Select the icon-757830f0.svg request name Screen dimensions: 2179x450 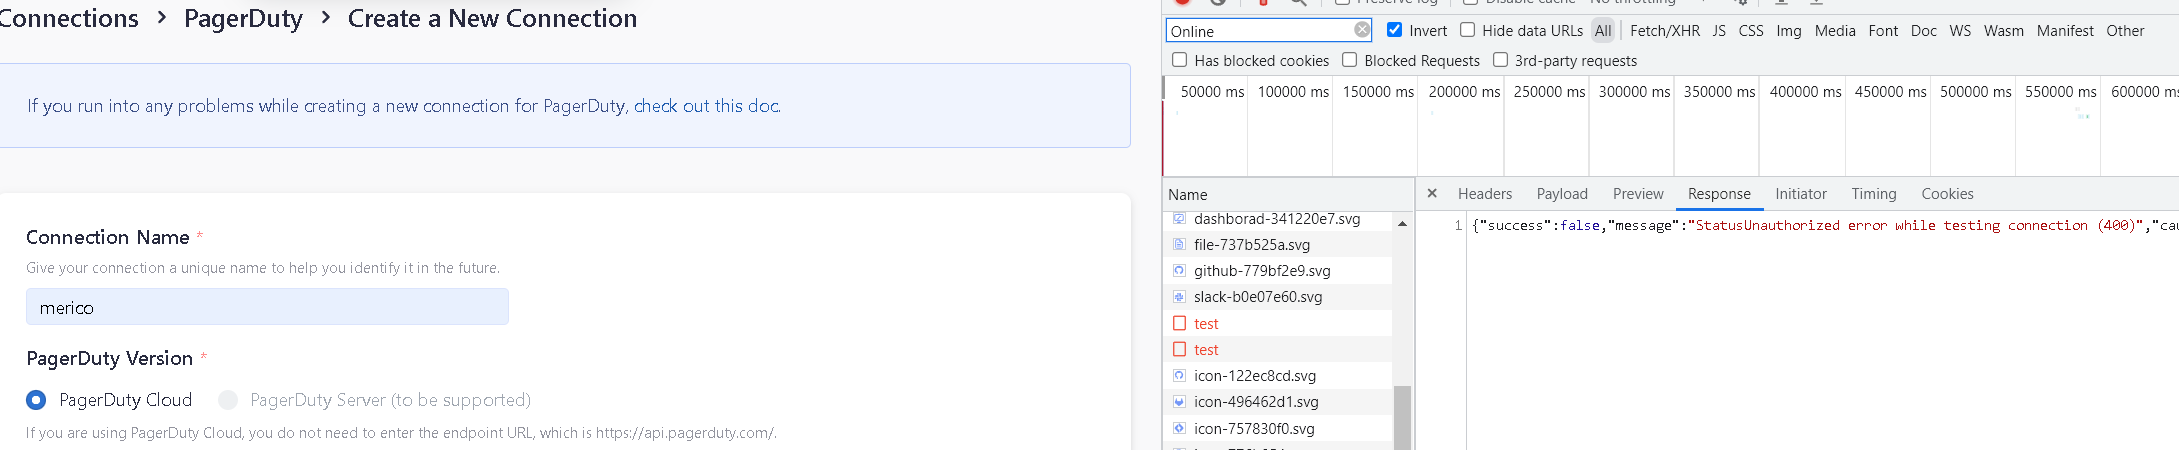tap(1254, 428)
